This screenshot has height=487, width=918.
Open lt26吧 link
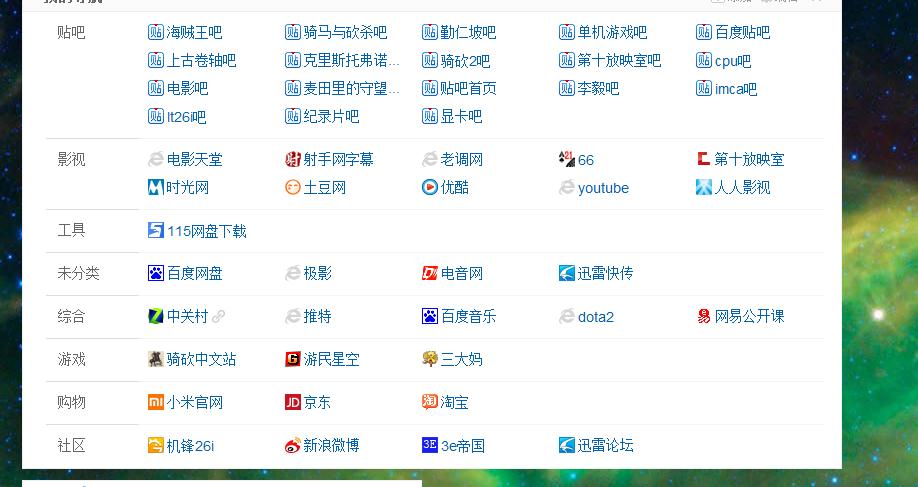click(186, 116)
